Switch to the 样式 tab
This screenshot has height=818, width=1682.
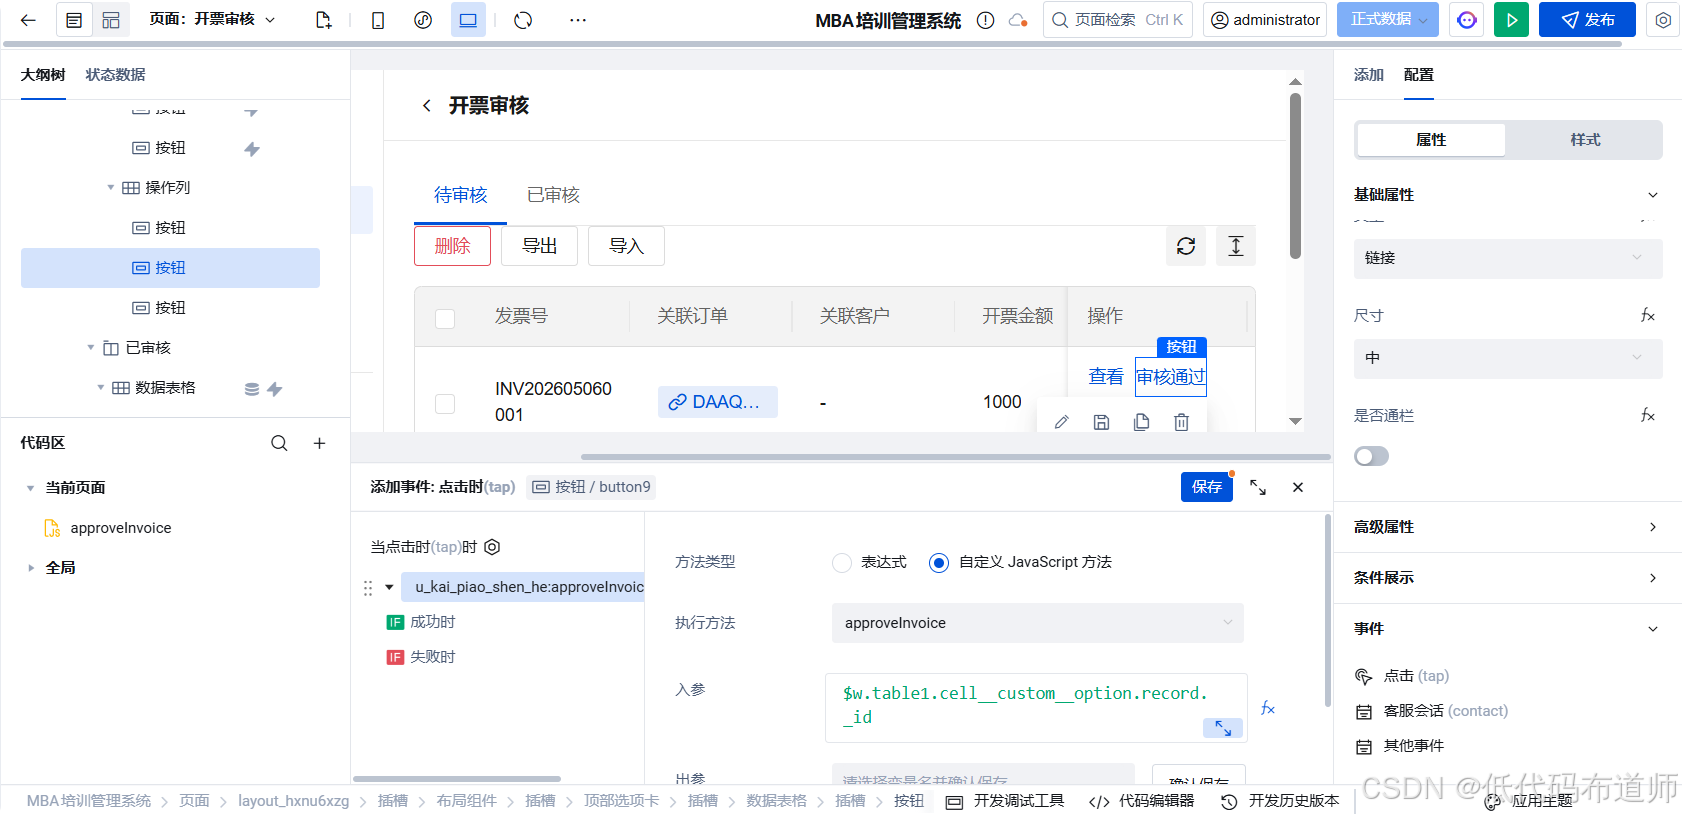[1585, 140]
